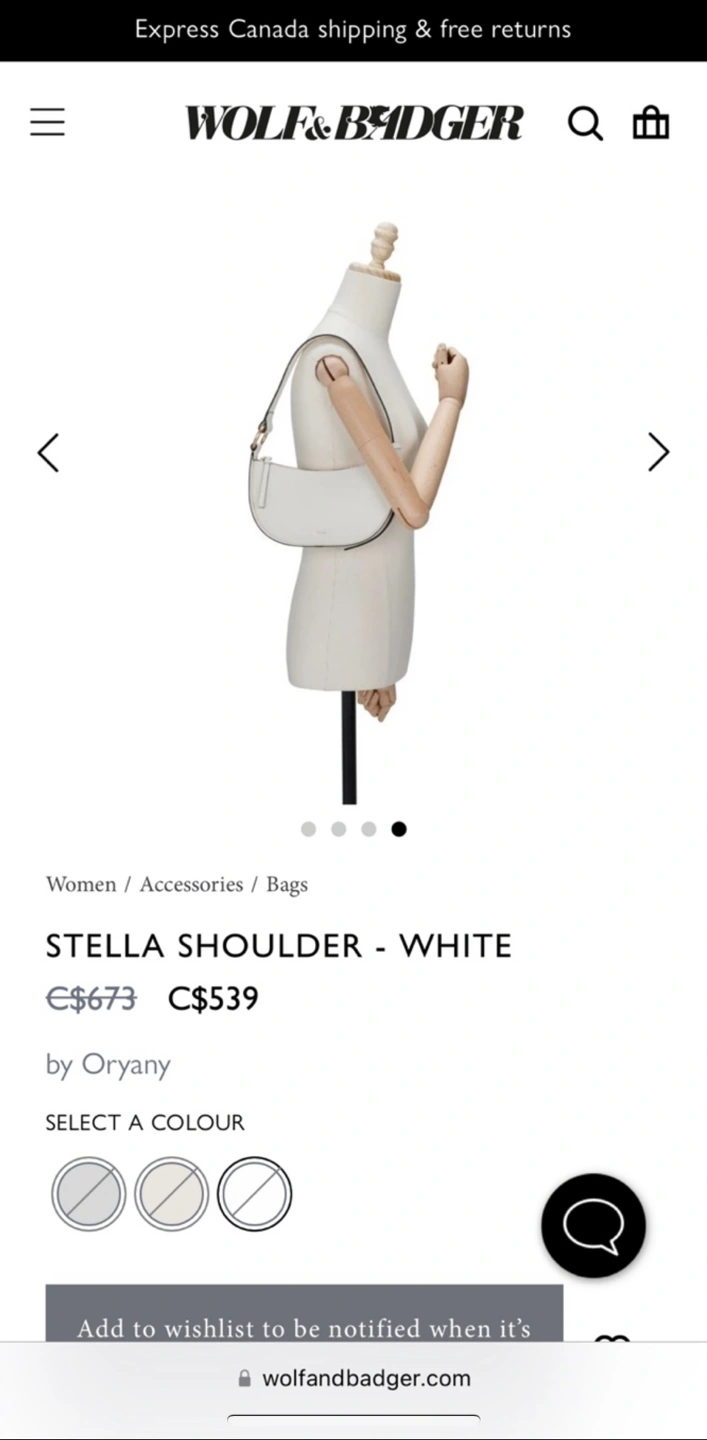
Task: Select the grey colour swatch
Action: click(x=89, y=1193)
